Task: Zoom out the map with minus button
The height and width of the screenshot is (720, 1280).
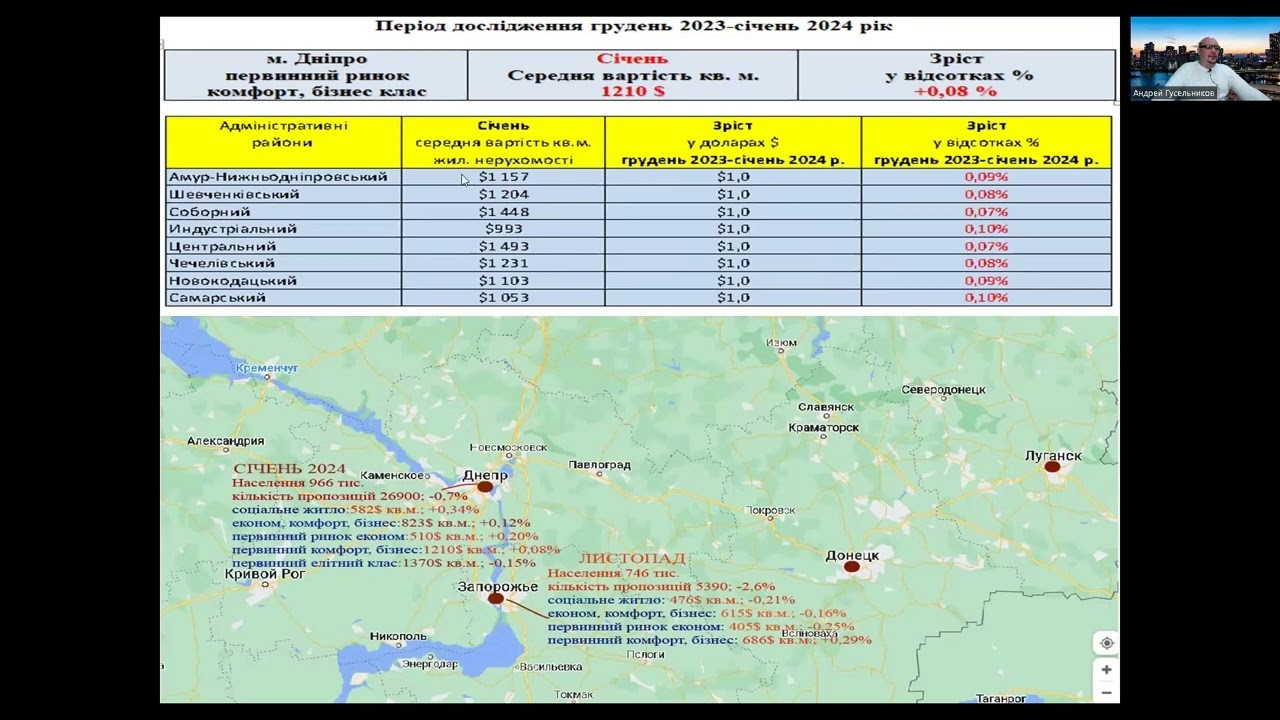Action: pos(1106,692)
